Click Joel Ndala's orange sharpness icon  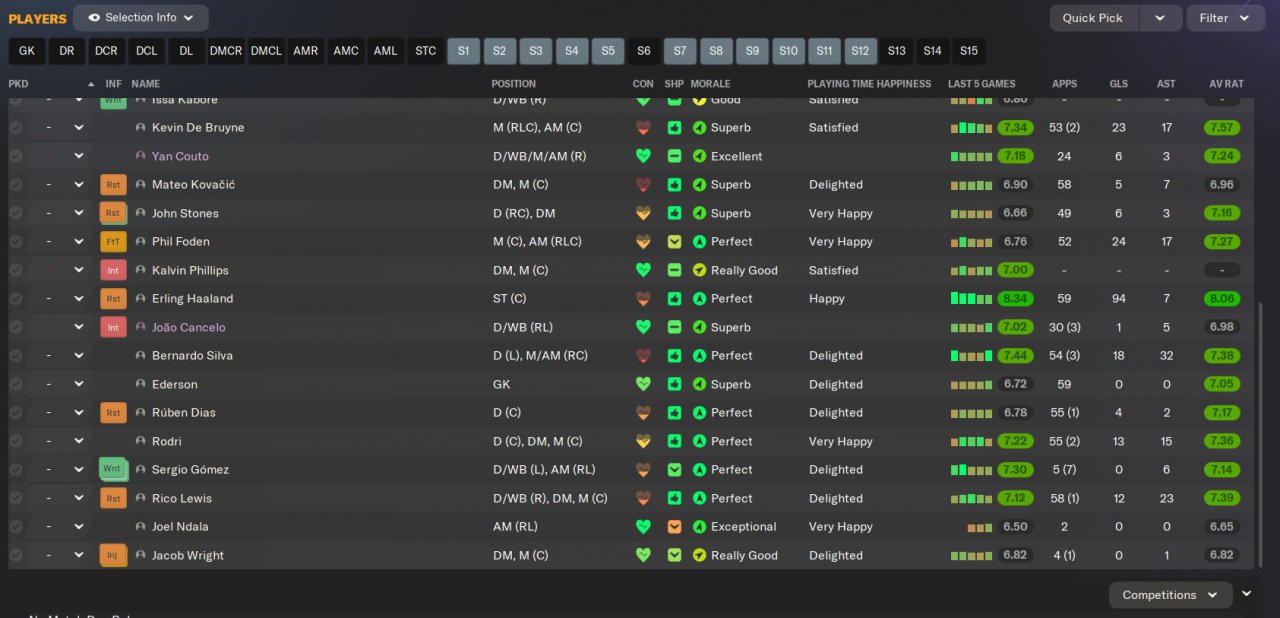(x=674, y=526)
